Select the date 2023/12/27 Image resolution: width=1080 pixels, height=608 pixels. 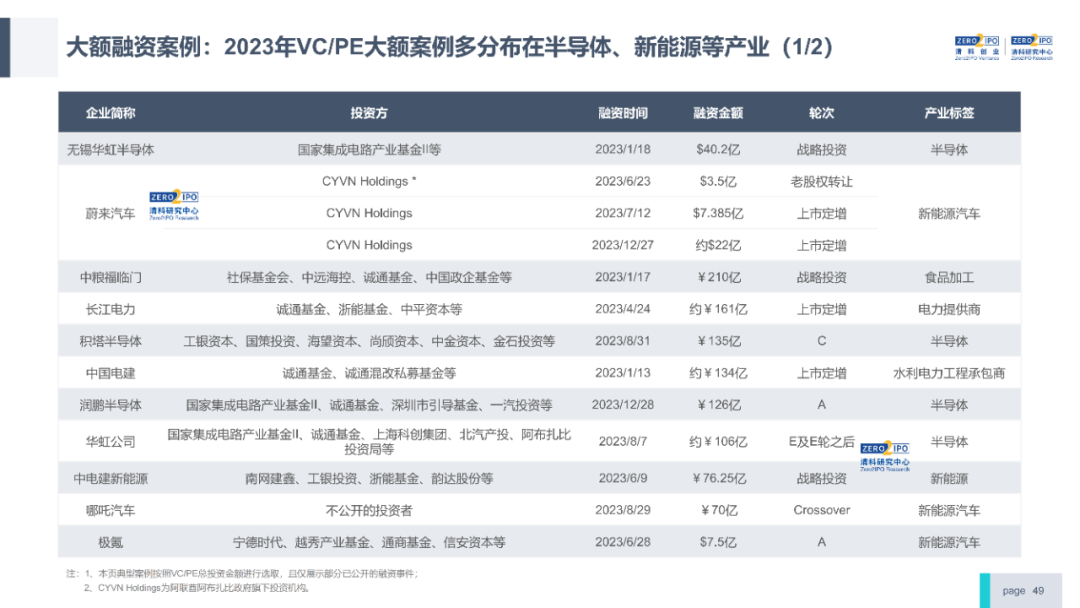click(x=623, y=245)
